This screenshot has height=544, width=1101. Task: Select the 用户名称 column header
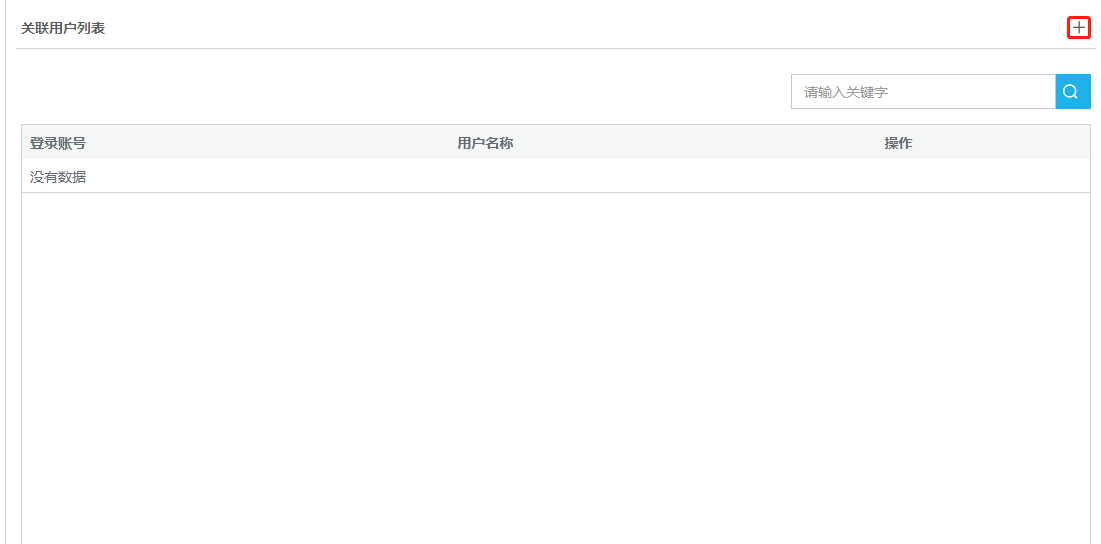[x=485, y=143]
